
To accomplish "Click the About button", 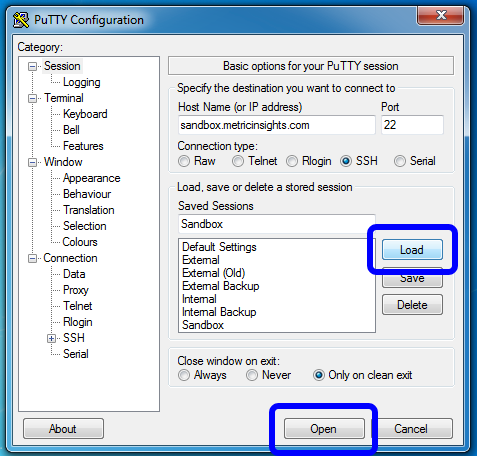I will click(x=63, y=429).
